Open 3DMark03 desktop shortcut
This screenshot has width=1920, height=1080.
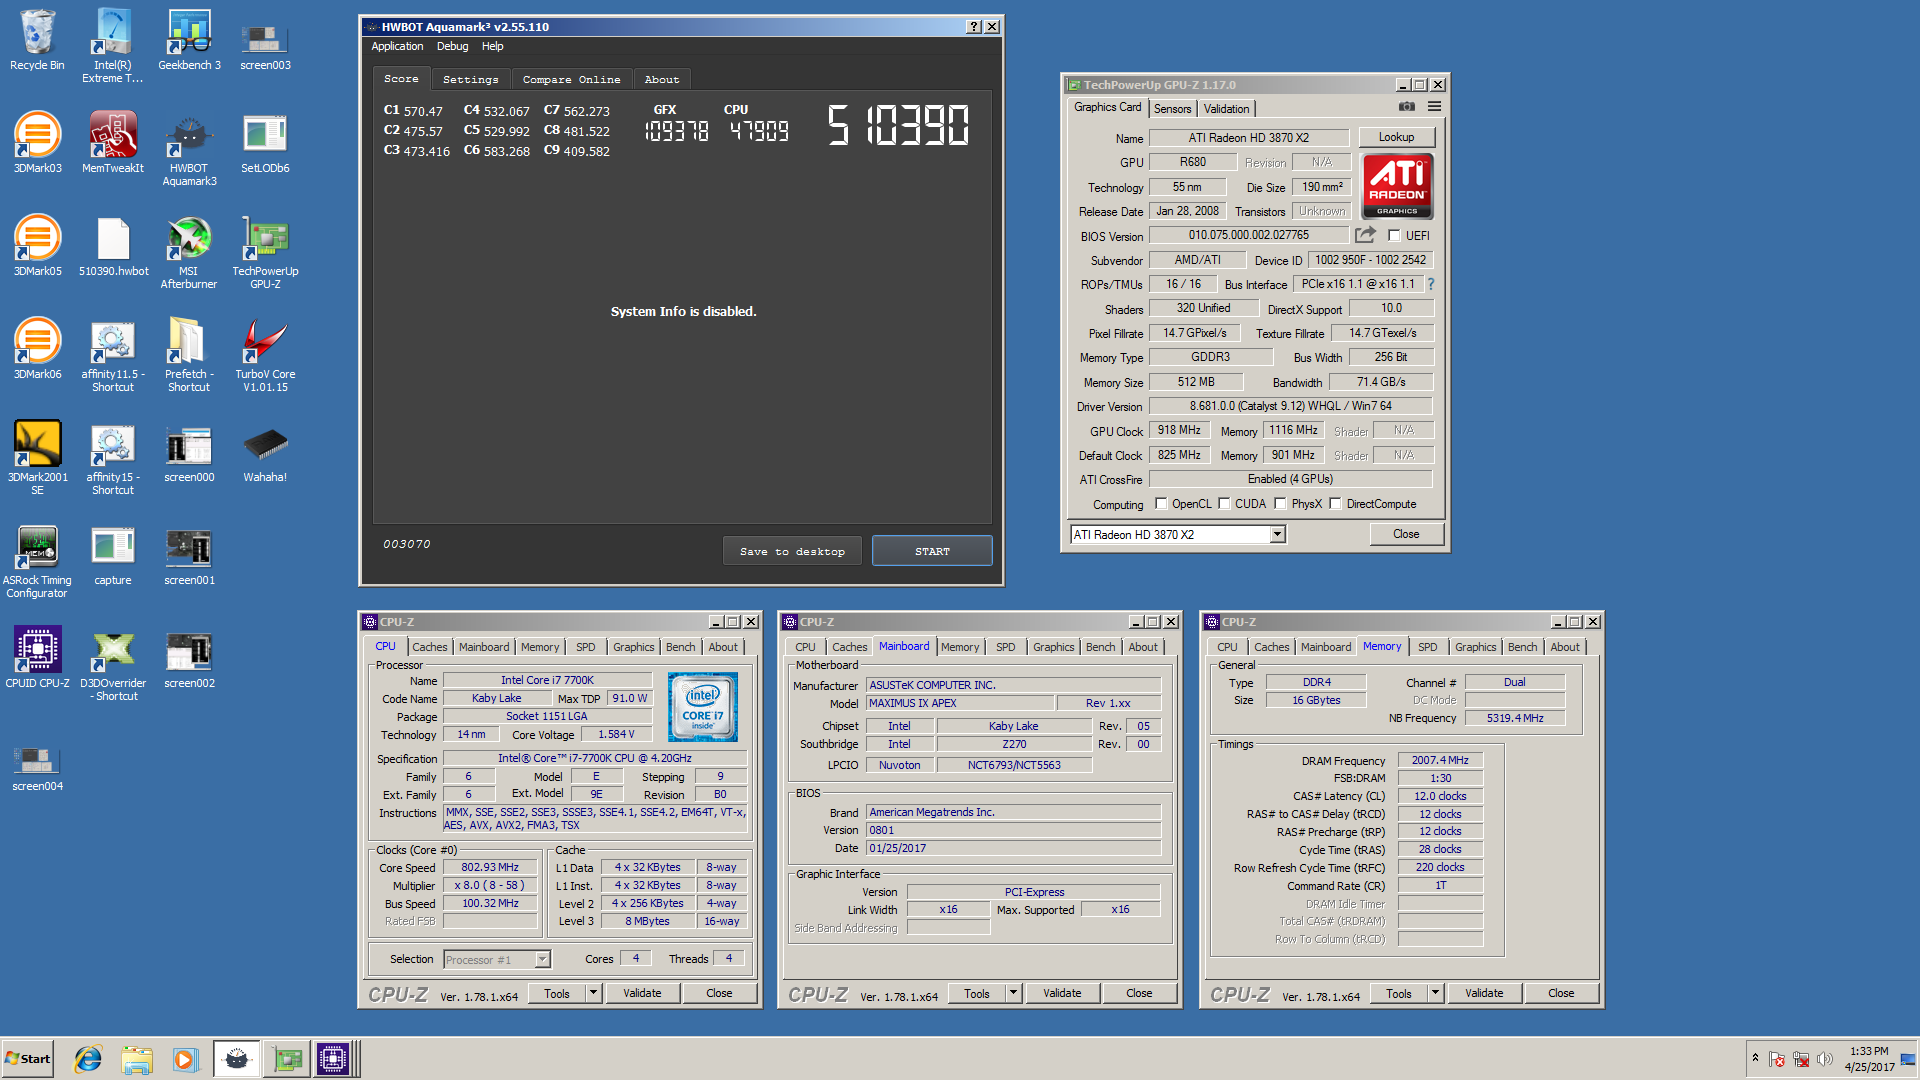(x=37, y=143)
